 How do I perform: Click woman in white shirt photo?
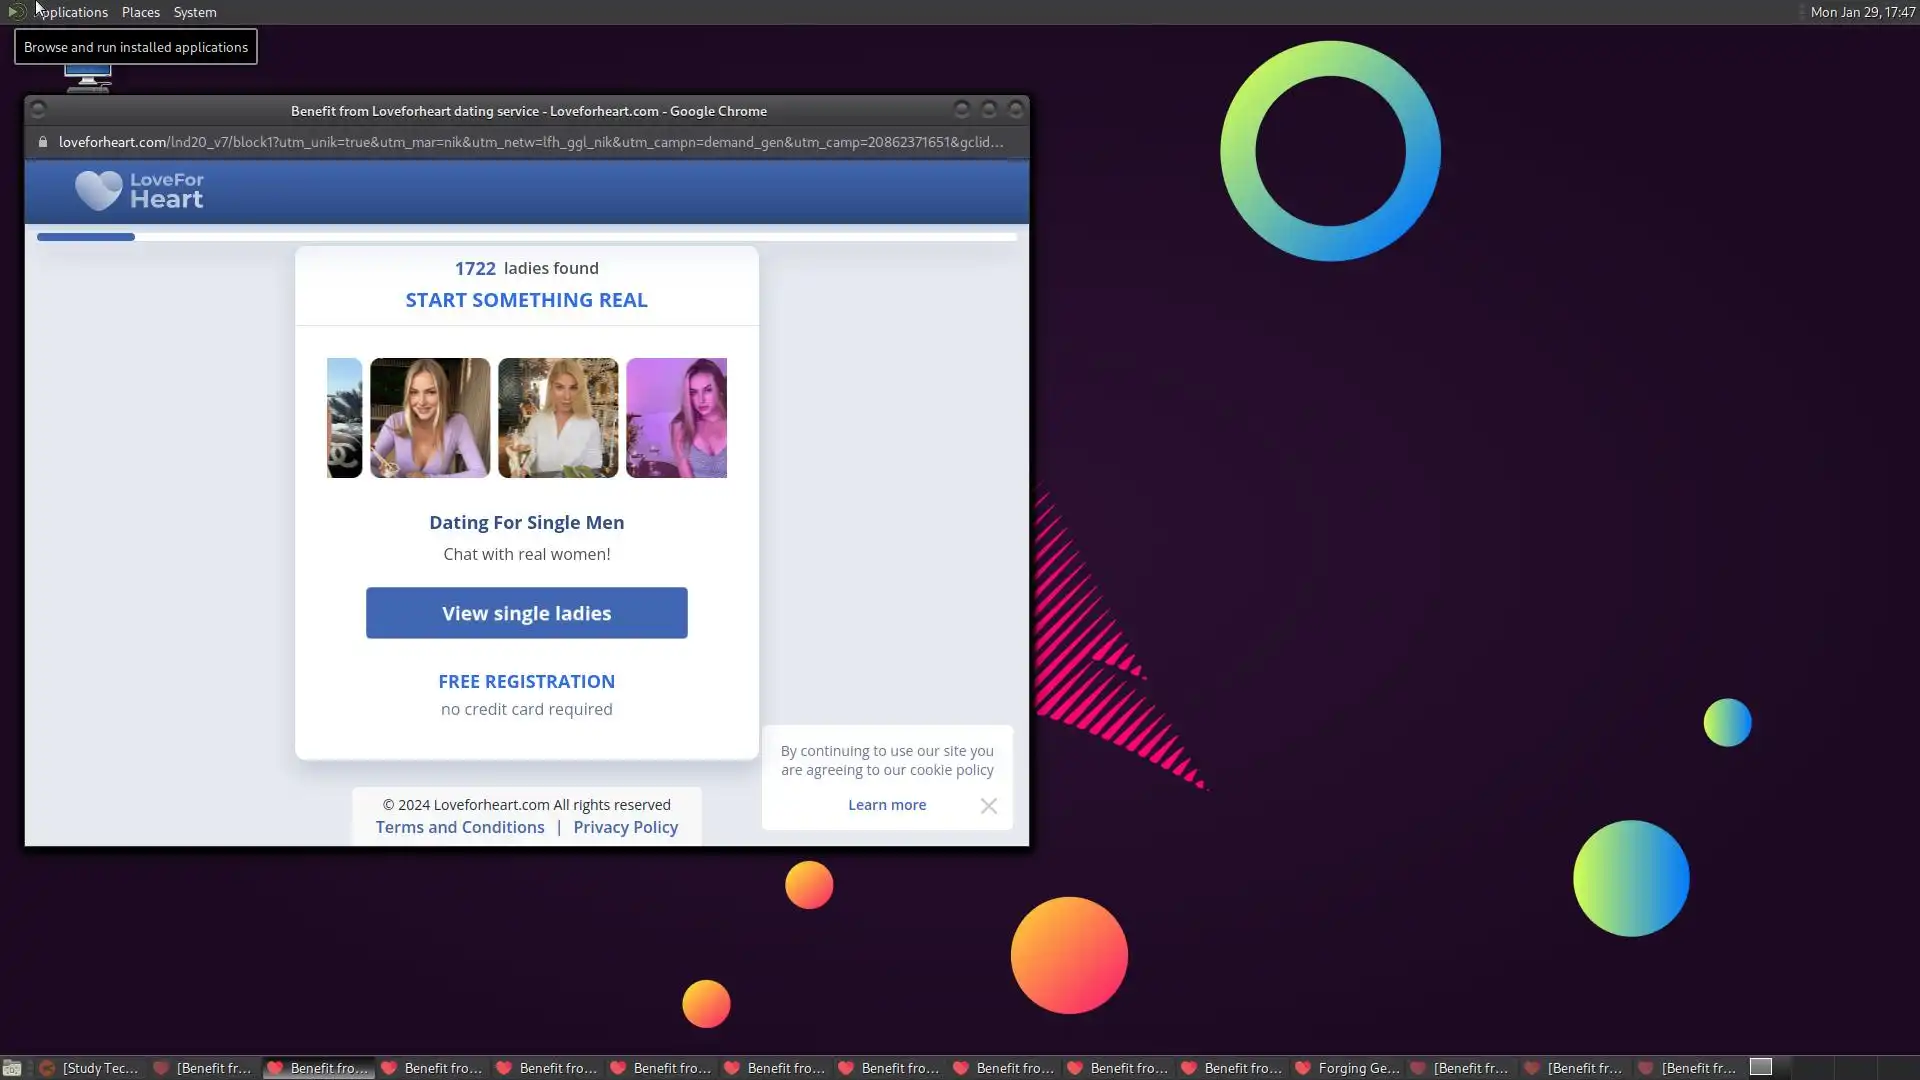click(x=558, y=418)
